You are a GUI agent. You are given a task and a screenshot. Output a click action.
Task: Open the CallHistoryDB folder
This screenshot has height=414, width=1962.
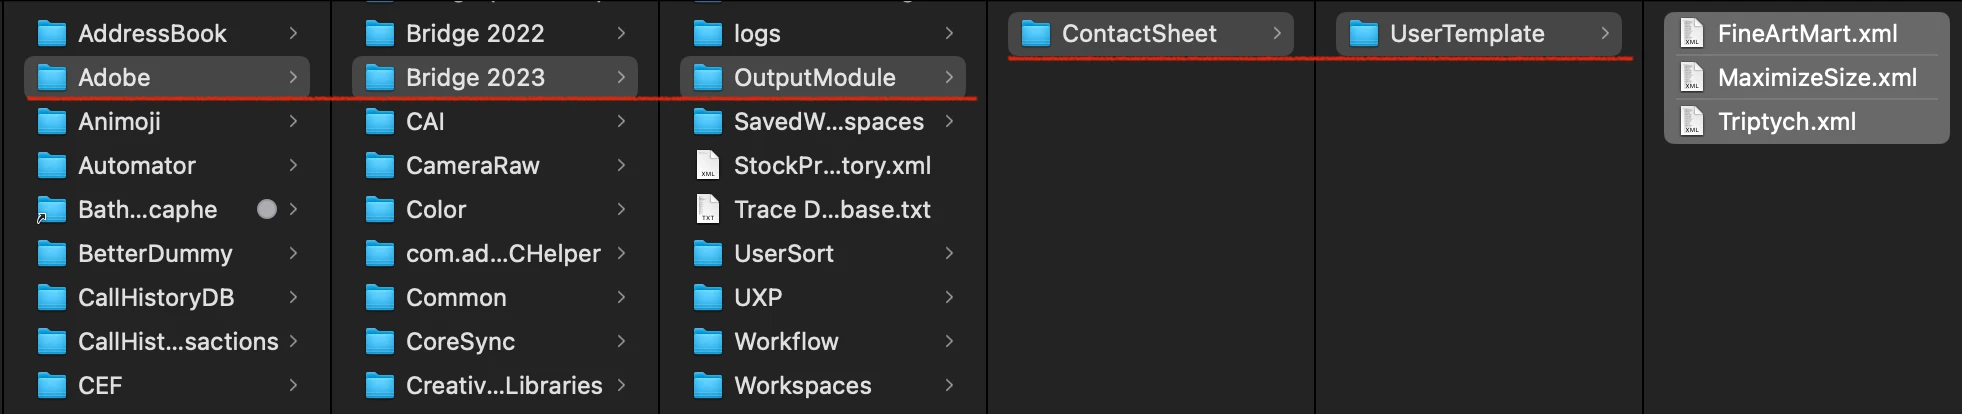pyautogui.click(x=167, y=297)
